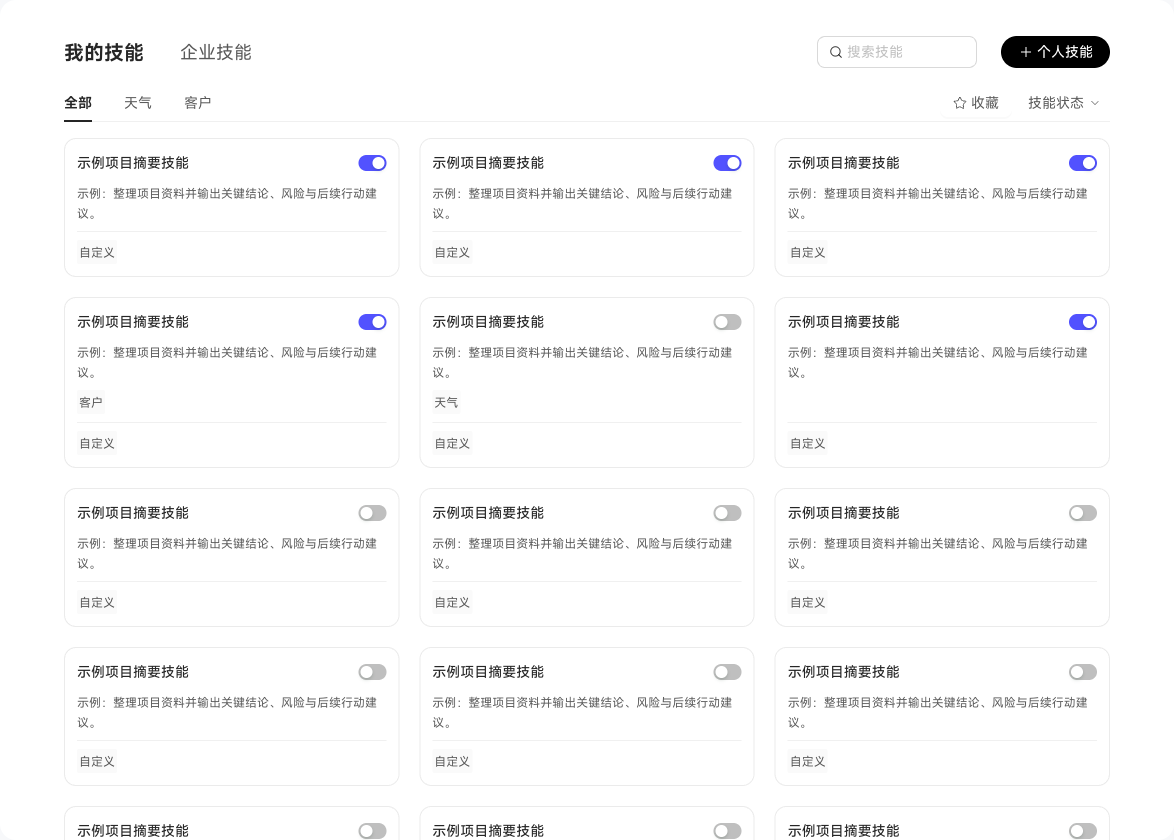Click the star icon beside 收藏
Image resolution: width=1174 pixels, height=840 pixels.
click(x=960, y=103)
